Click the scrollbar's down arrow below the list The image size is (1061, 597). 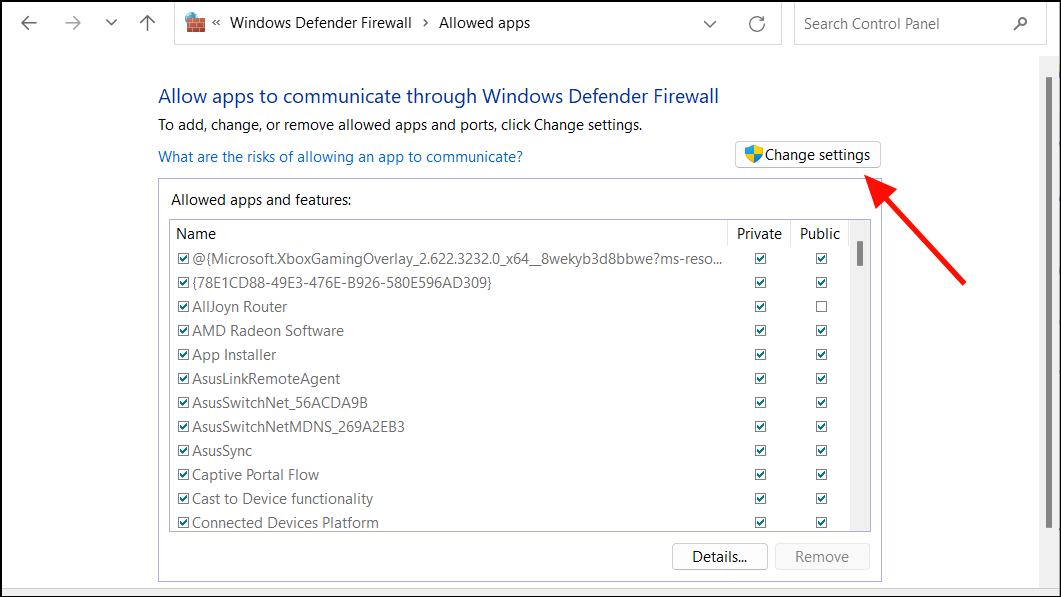858,522
